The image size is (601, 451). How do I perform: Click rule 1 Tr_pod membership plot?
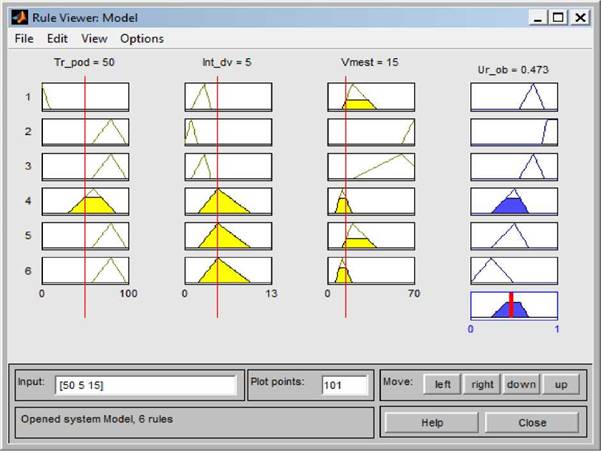pos(85,97)
